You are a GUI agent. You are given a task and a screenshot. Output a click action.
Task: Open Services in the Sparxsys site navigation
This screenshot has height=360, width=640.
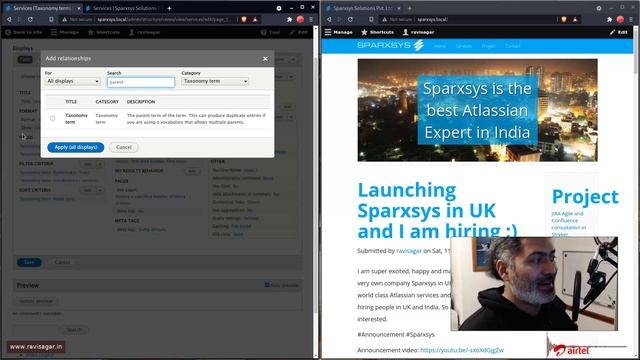(464, 46)
